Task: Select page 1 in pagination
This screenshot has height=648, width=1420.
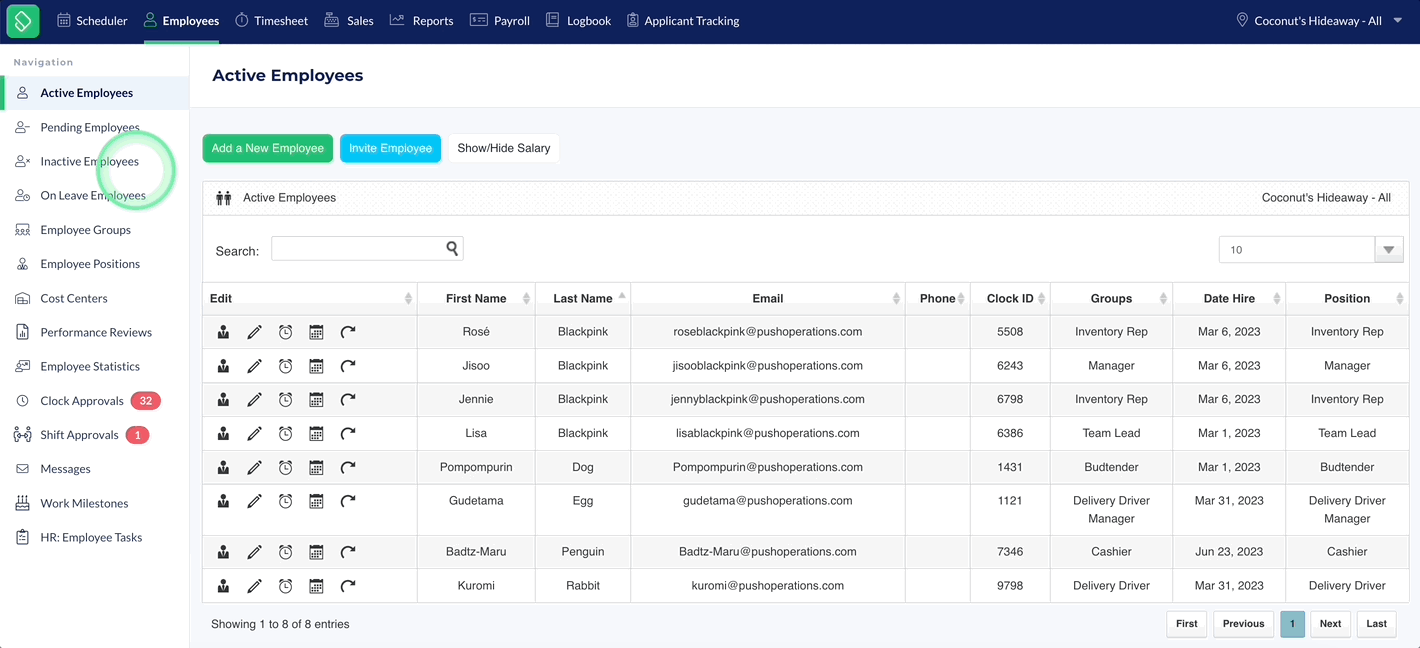Action: [1292, 624]
